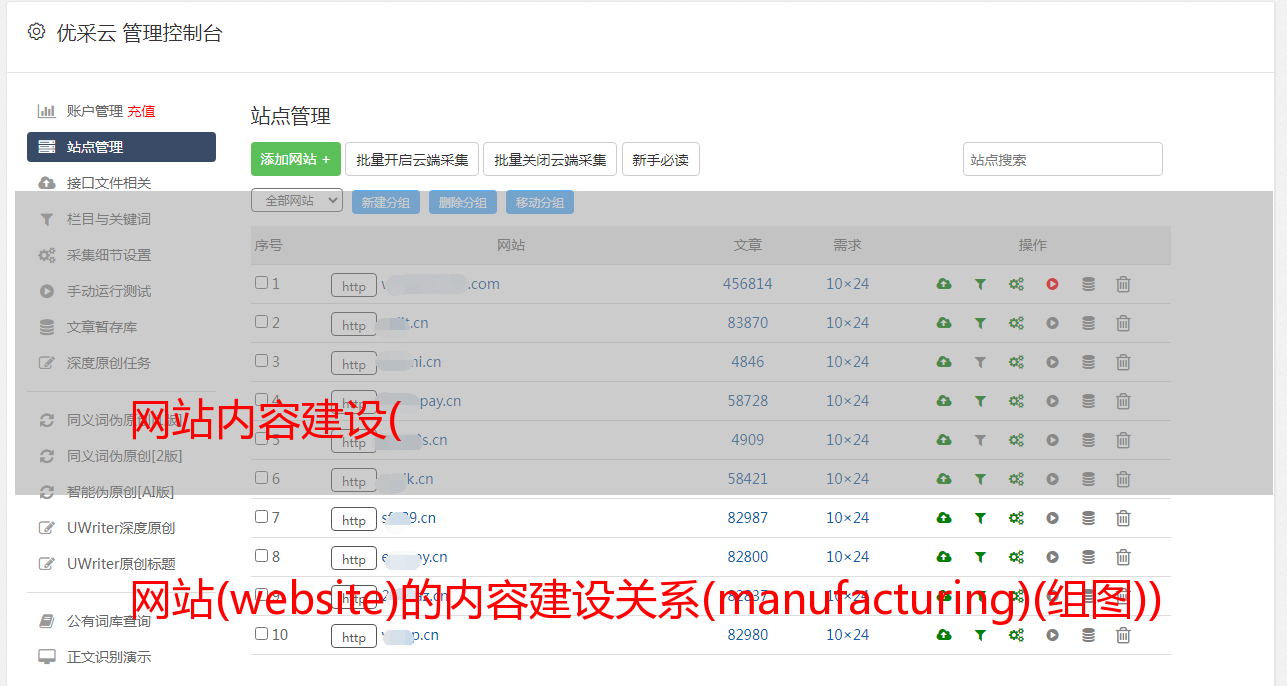Open the database icon in row 1
The image size is (1287, 686).
point(1088,284)
